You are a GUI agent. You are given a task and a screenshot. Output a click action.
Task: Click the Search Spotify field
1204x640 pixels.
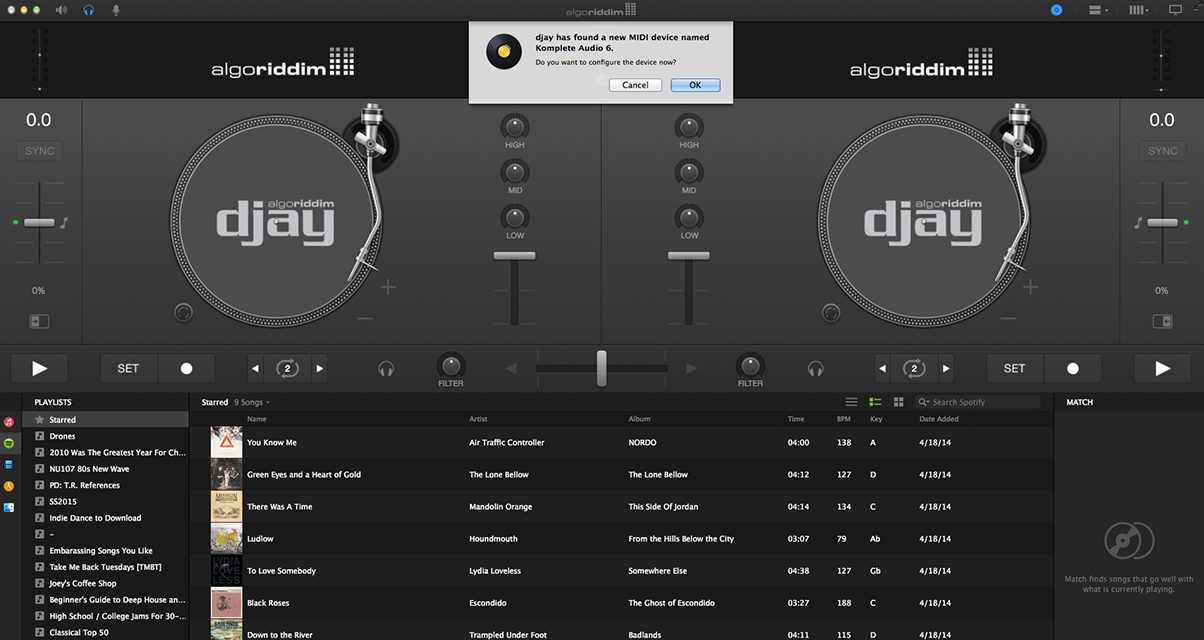[978, 402]
